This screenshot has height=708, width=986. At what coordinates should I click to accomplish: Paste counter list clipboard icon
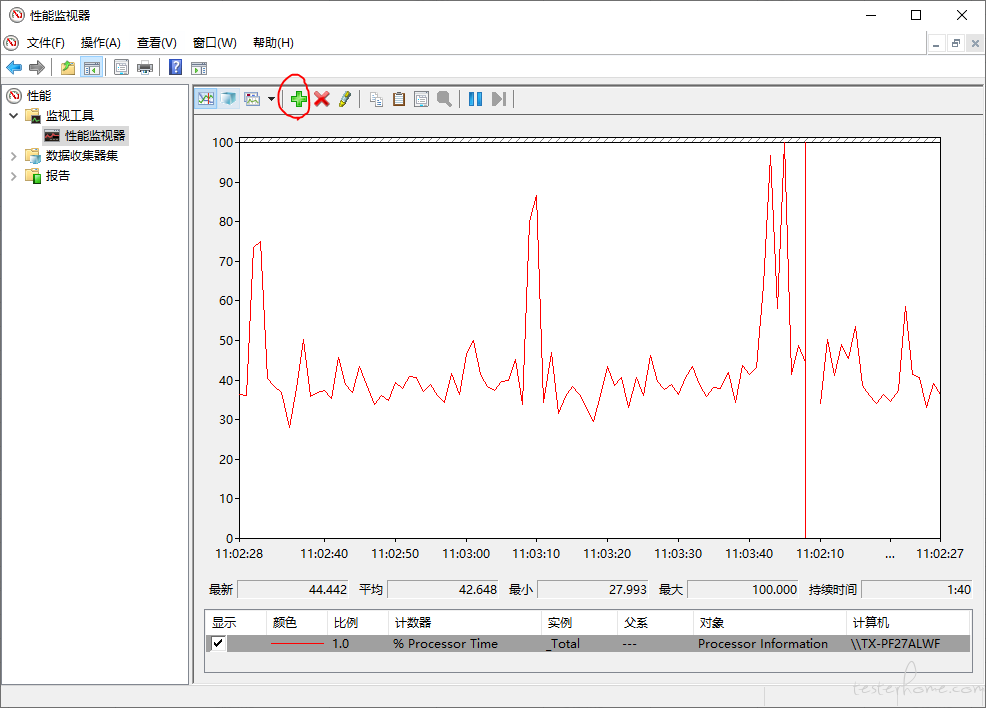399,99
